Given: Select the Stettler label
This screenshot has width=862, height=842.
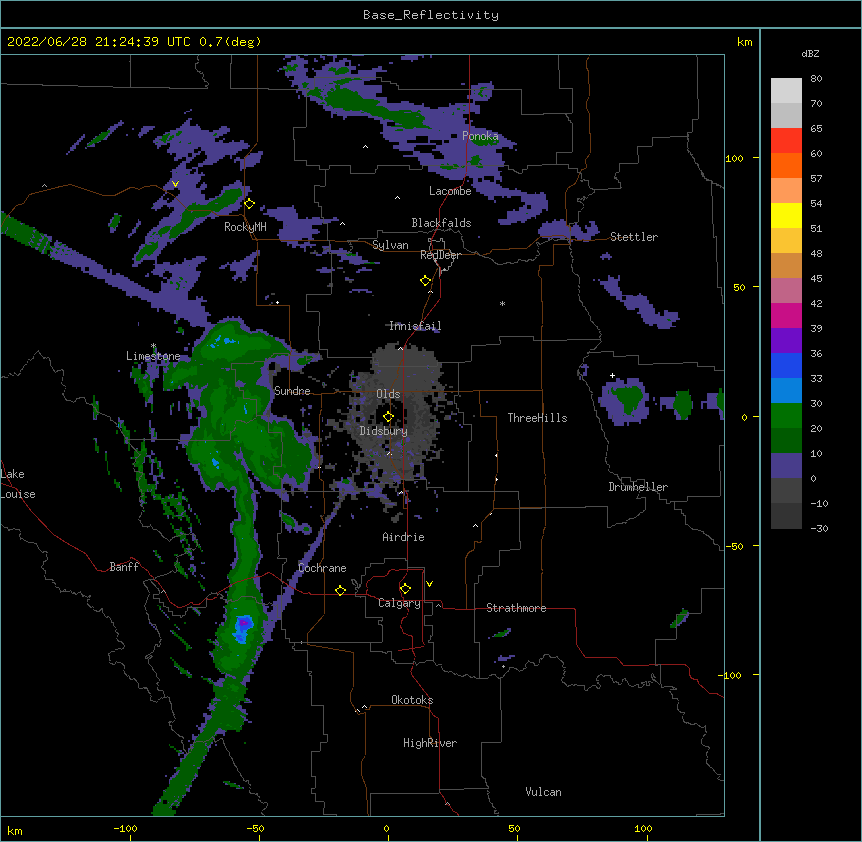Looking at the screenshot, I should (x=634, y=237).
